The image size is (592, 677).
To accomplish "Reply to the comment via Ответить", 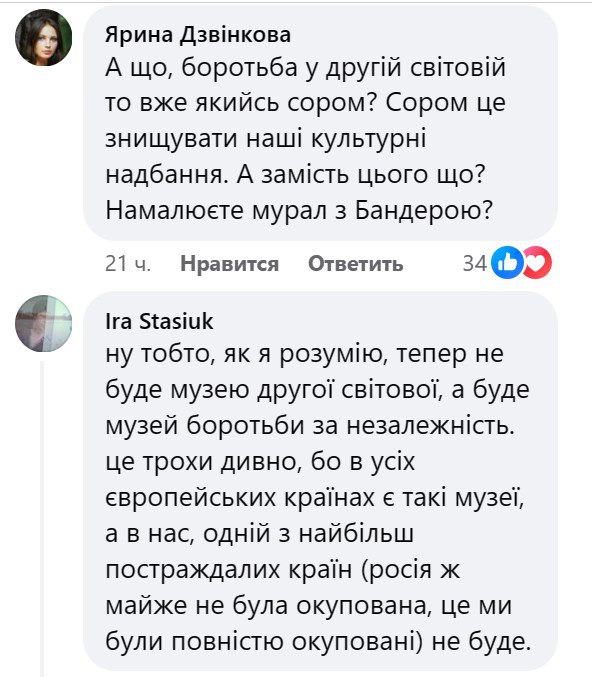I will (x=355, y=263).
